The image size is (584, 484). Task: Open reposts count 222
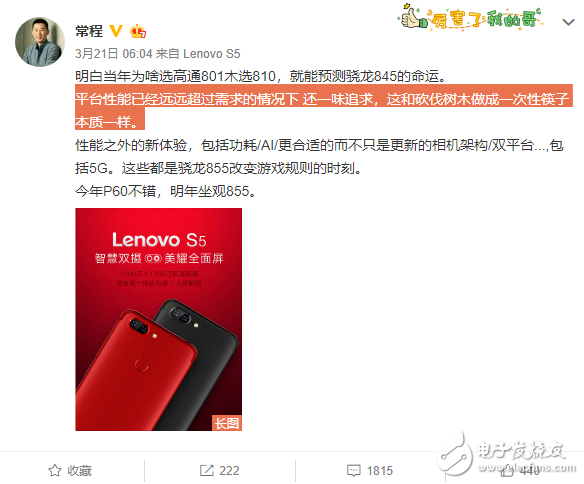(x=229, y=471)
